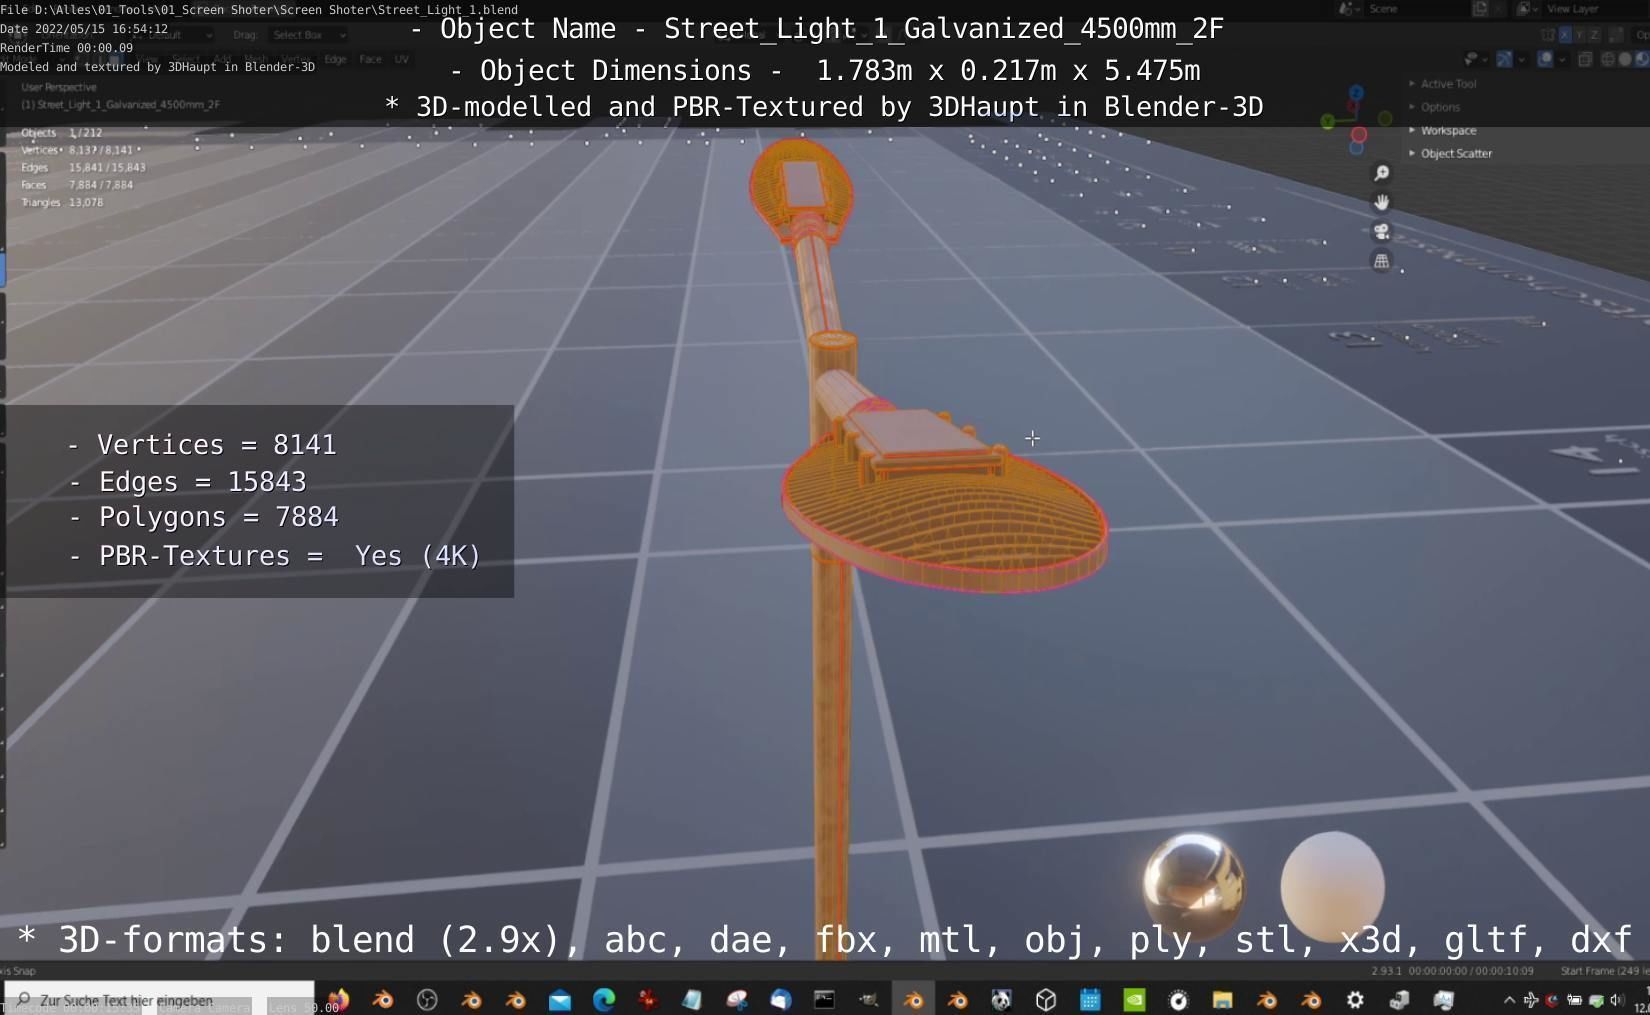Click the User Perspective label
1650x1015 pixels.
(59, 87)
